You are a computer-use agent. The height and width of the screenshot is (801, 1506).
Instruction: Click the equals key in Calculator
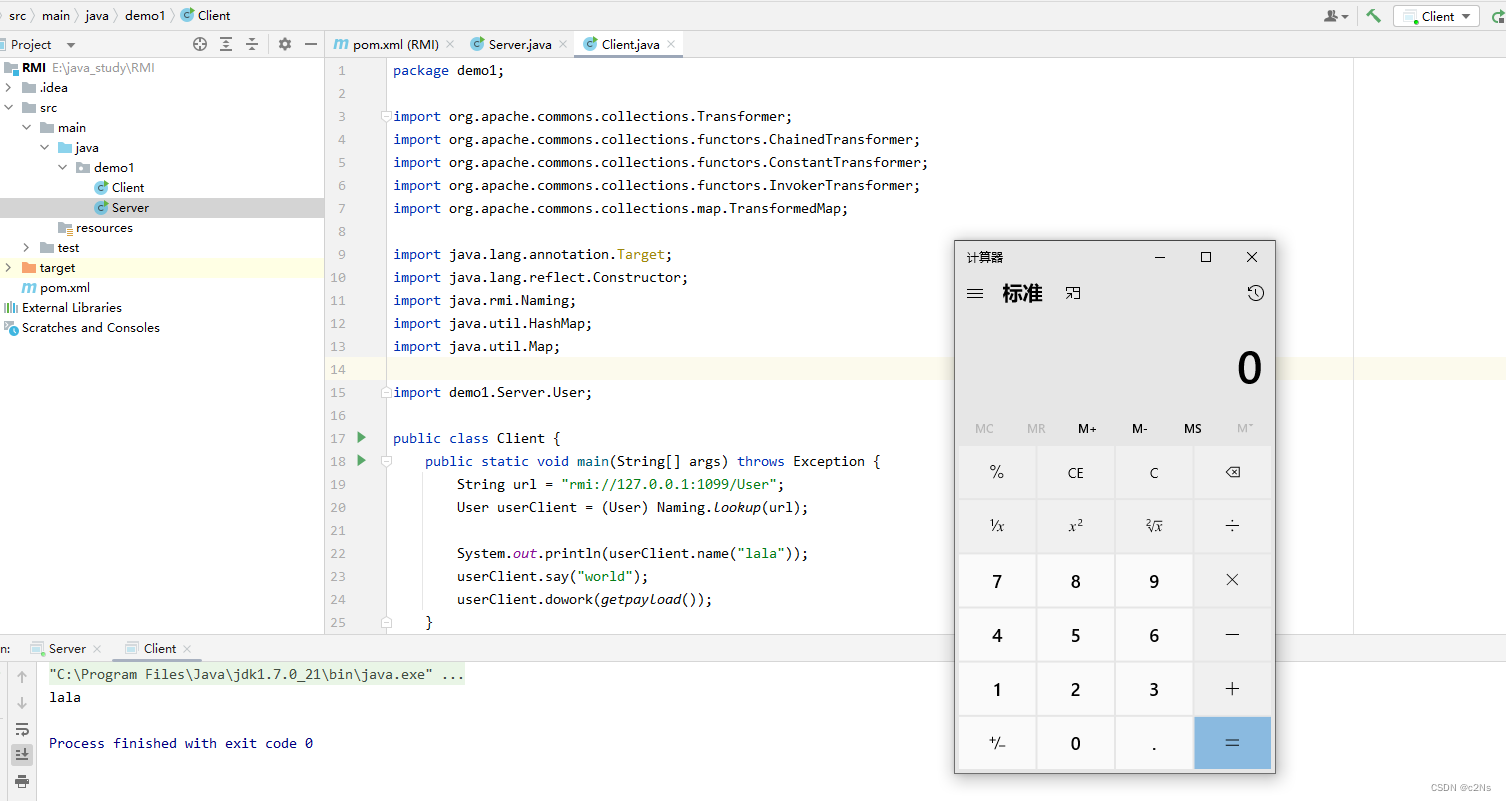(x=1233, y=743)
